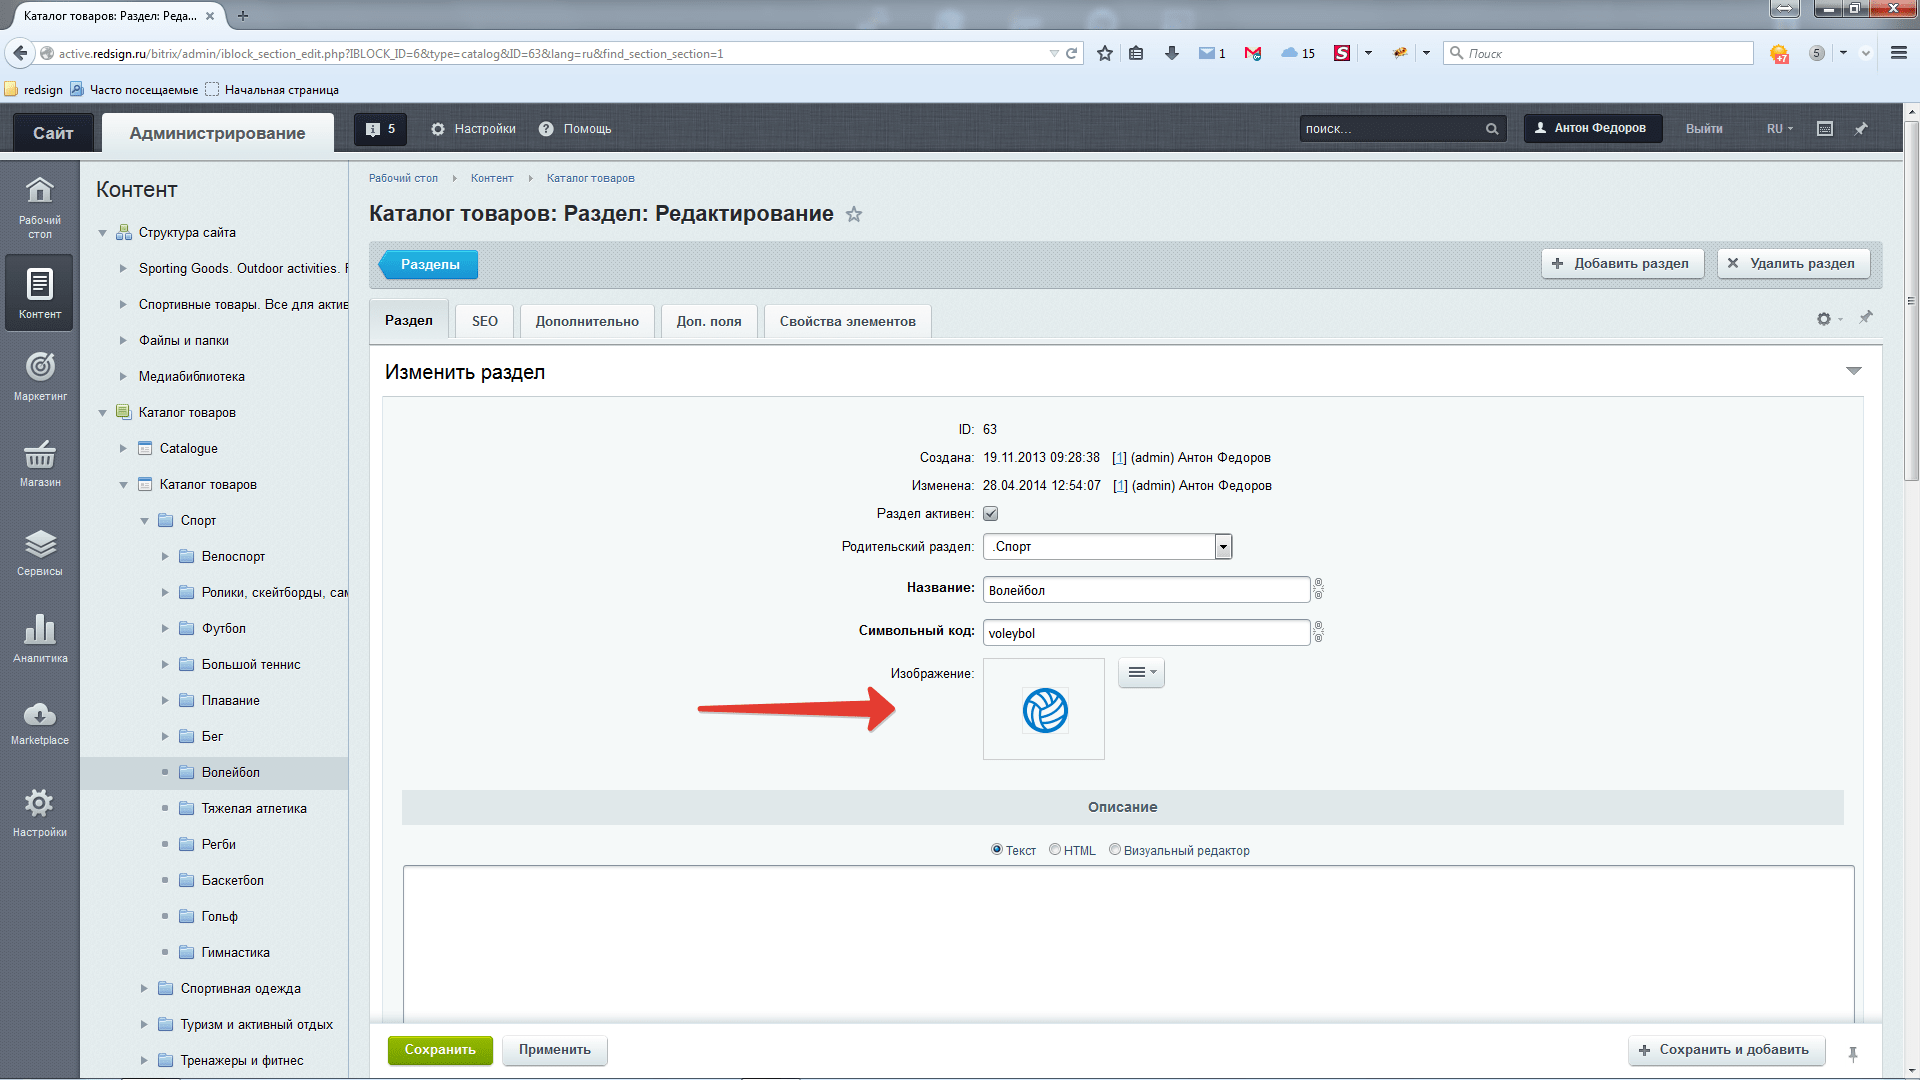Open the form settings gear icon
The height and width of the screenshot is (1080, 1920).
(1826, 319)
